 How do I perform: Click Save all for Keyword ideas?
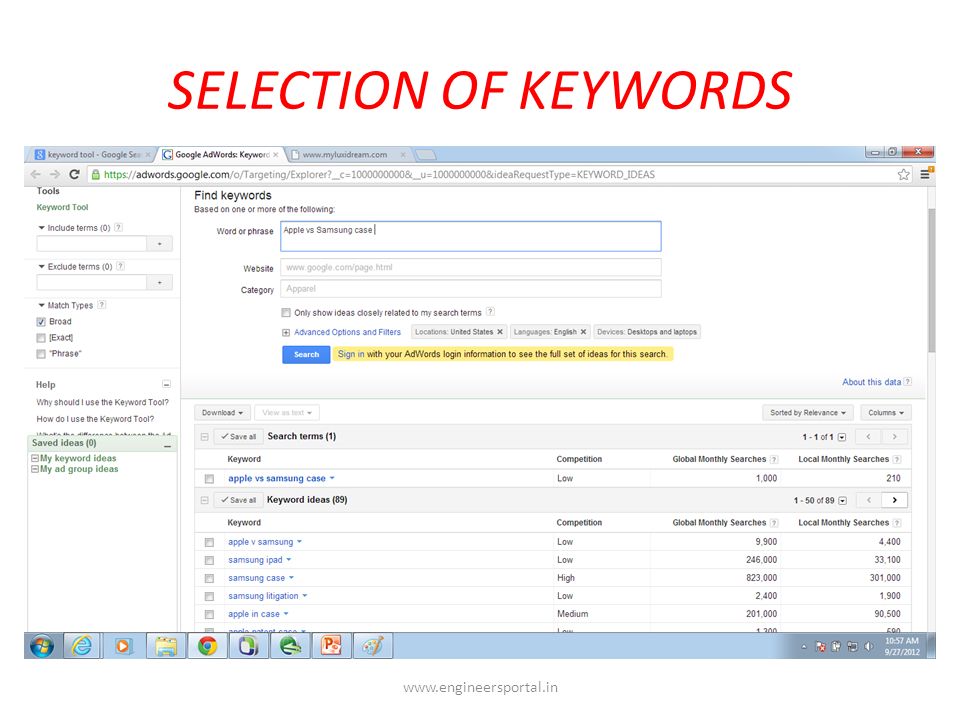pos(239,500)
